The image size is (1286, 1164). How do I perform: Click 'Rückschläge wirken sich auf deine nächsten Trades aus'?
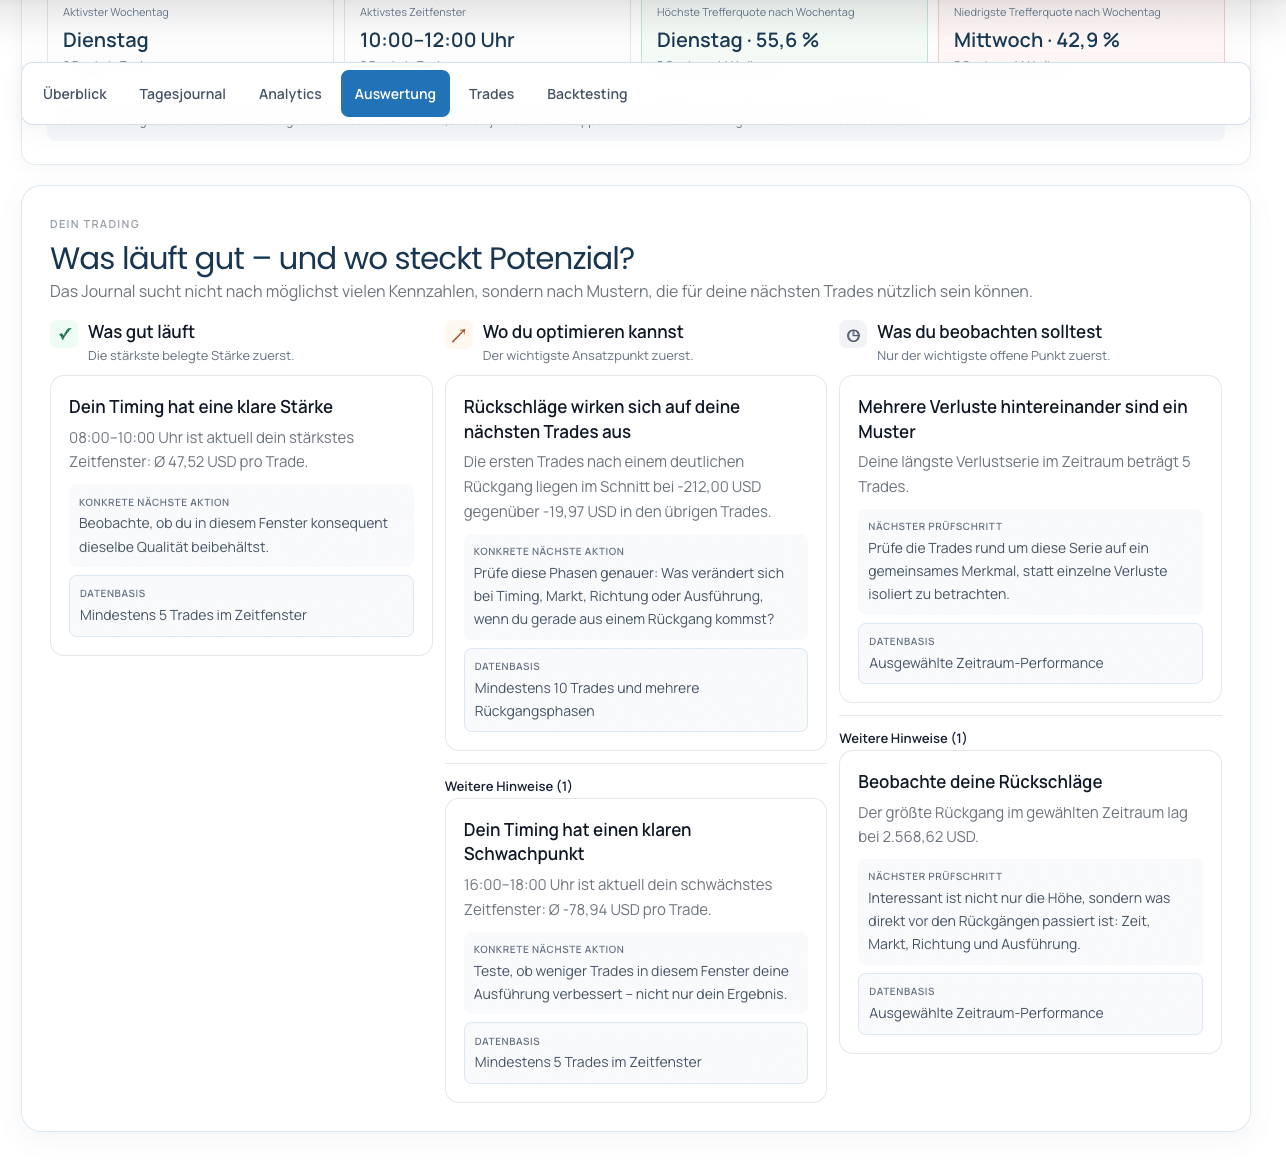point(602,419)
